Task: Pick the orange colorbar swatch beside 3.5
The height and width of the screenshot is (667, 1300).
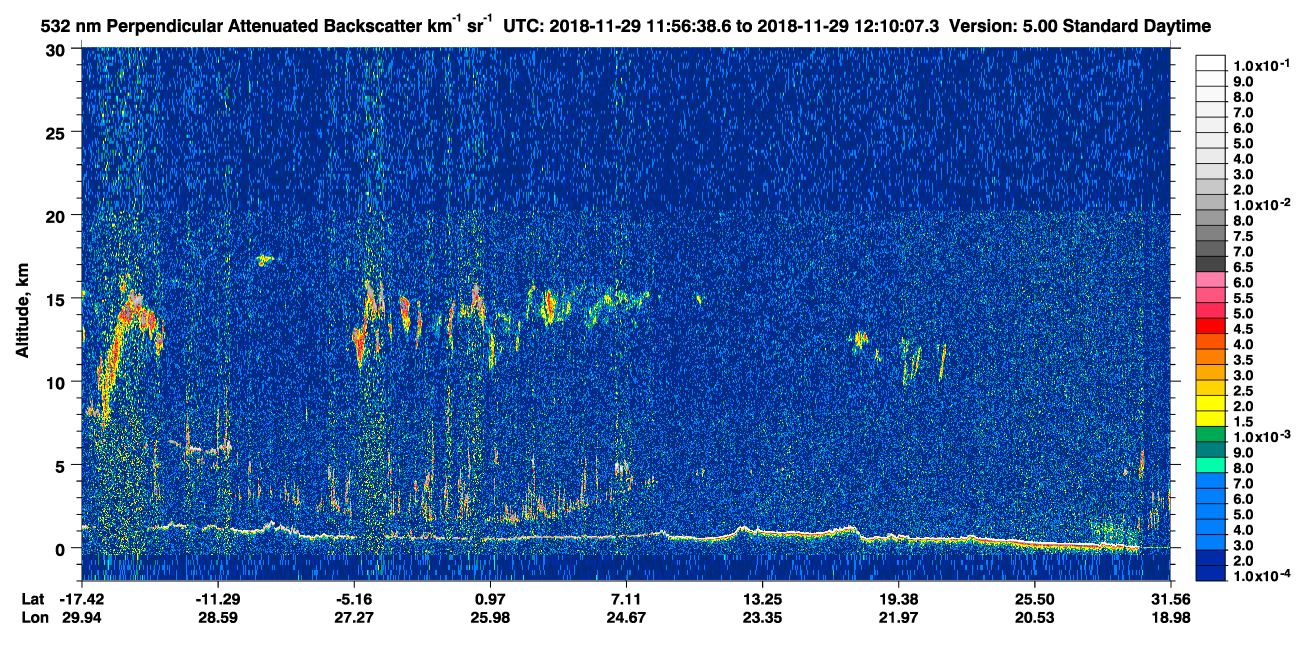Action: coord(1211,356)
